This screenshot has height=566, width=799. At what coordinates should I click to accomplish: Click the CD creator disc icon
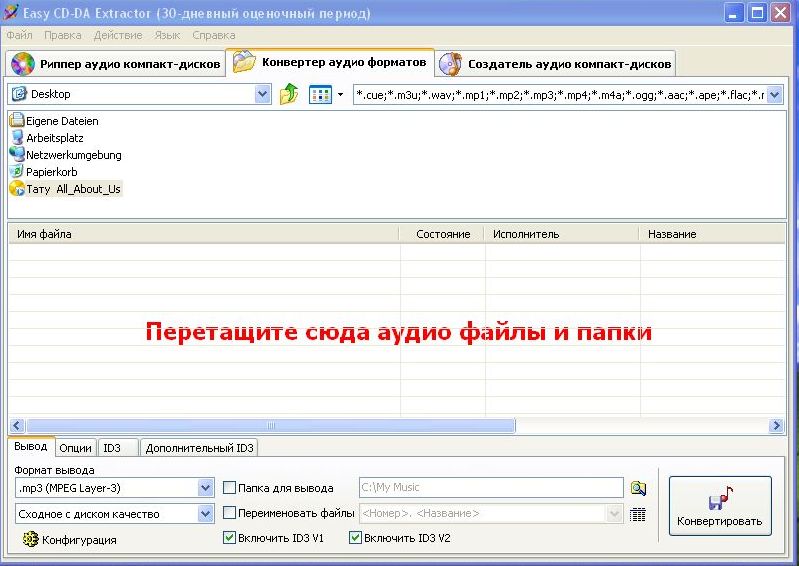(450, 64)
